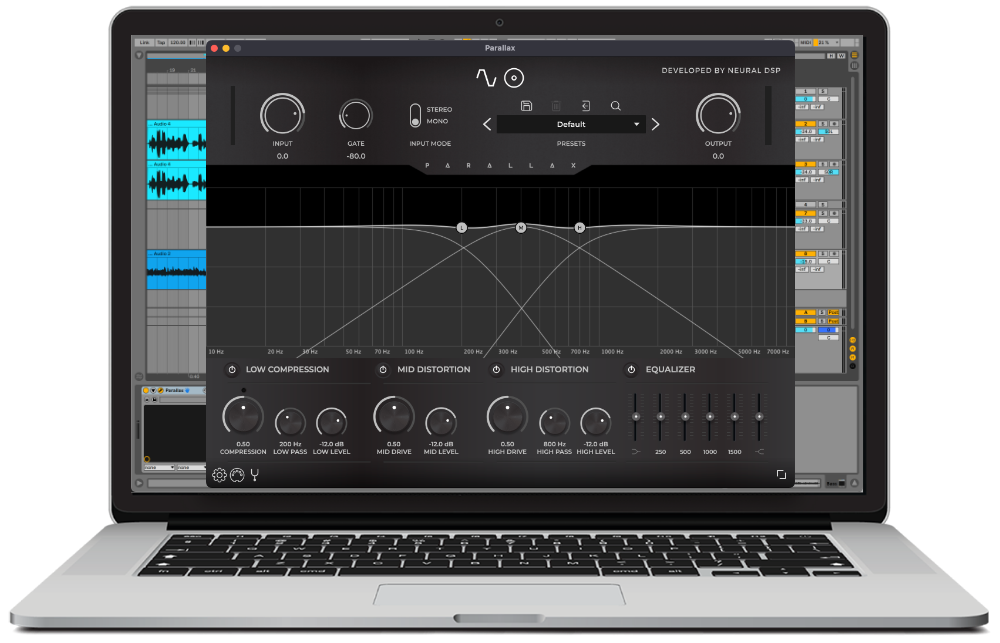Viewport: 1000px width, 643px height.
Task: Select the first cyan audio clip in Ableton
Action: 177,140
